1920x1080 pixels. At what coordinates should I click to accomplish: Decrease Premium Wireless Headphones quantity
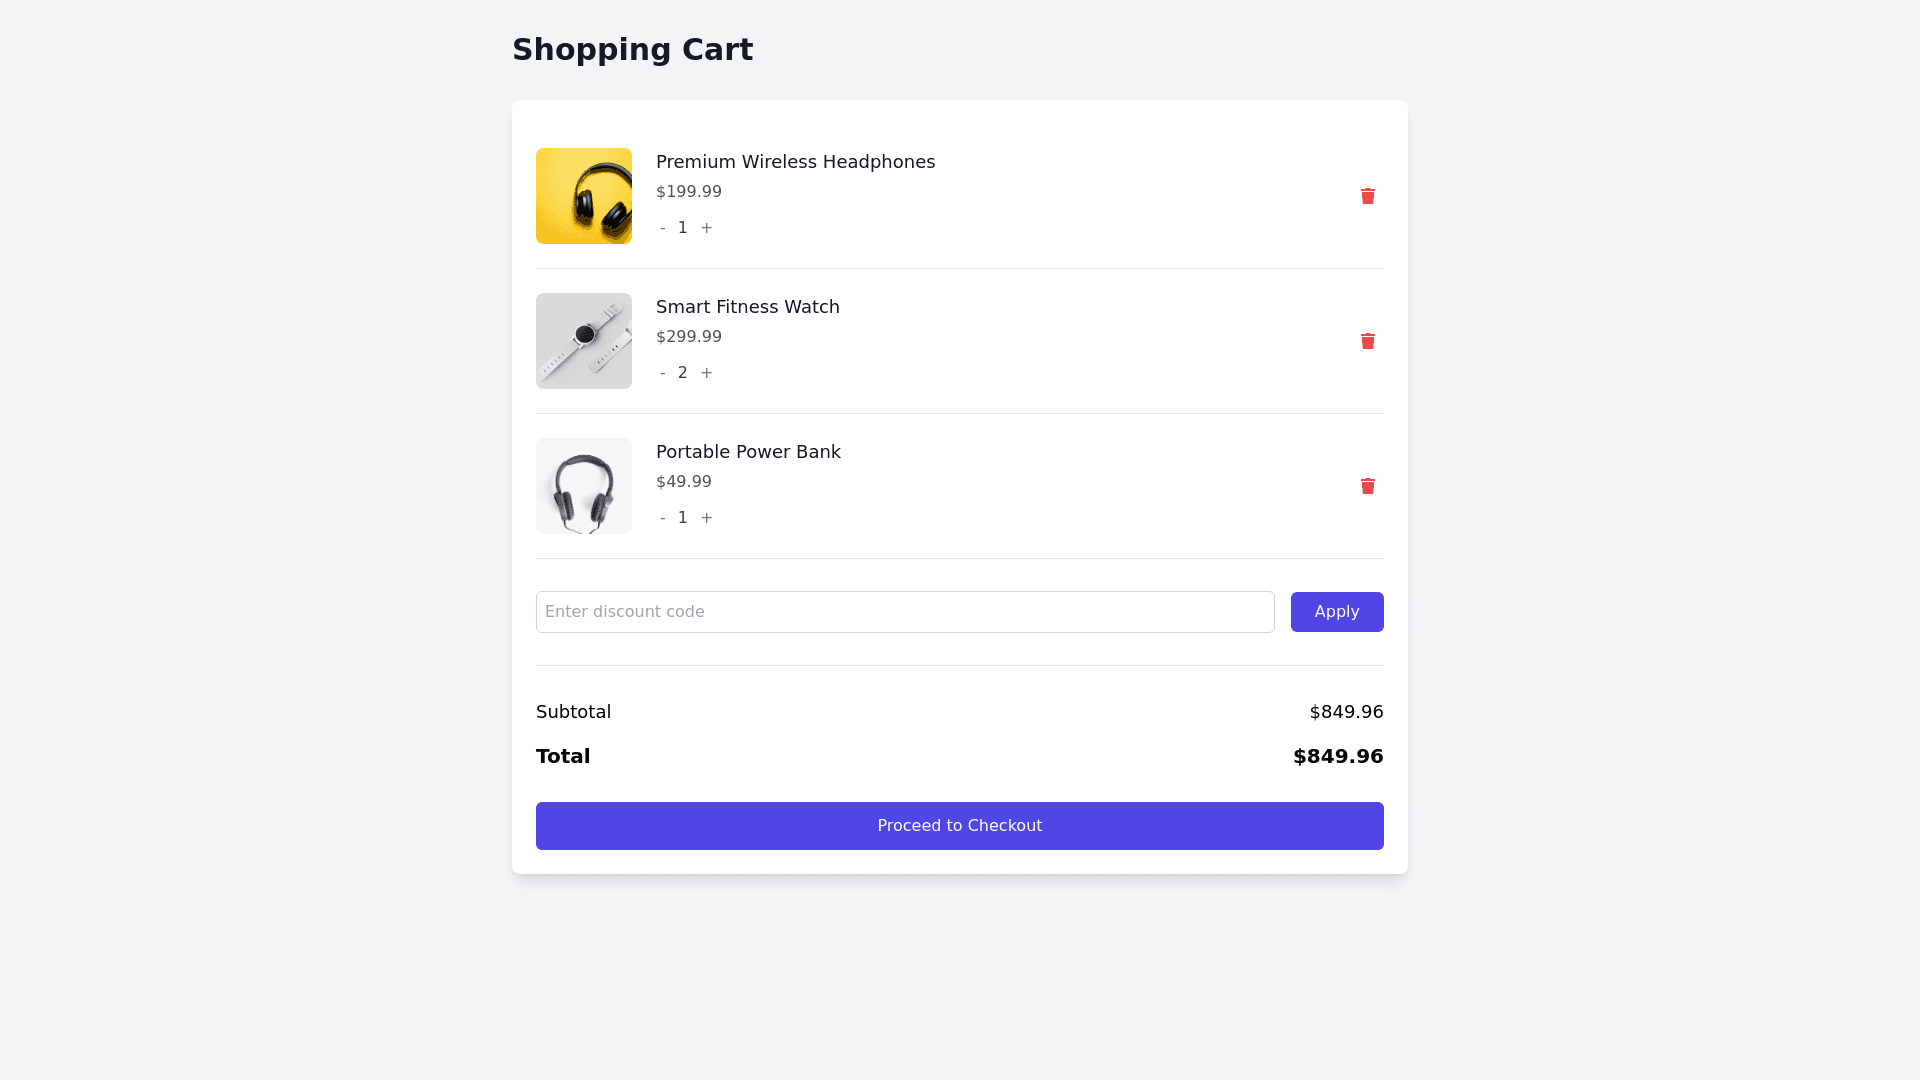tap(662, 228)
